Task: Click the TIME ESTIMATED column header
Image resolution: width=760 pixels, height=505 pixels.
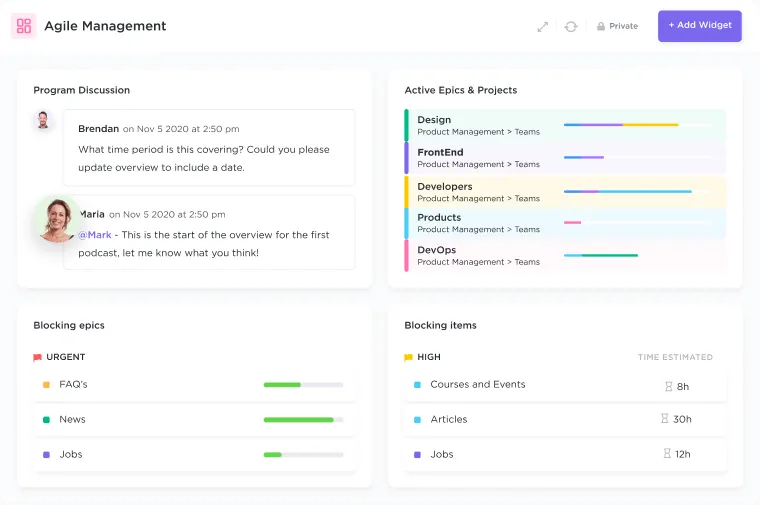Action: [675, 357]
